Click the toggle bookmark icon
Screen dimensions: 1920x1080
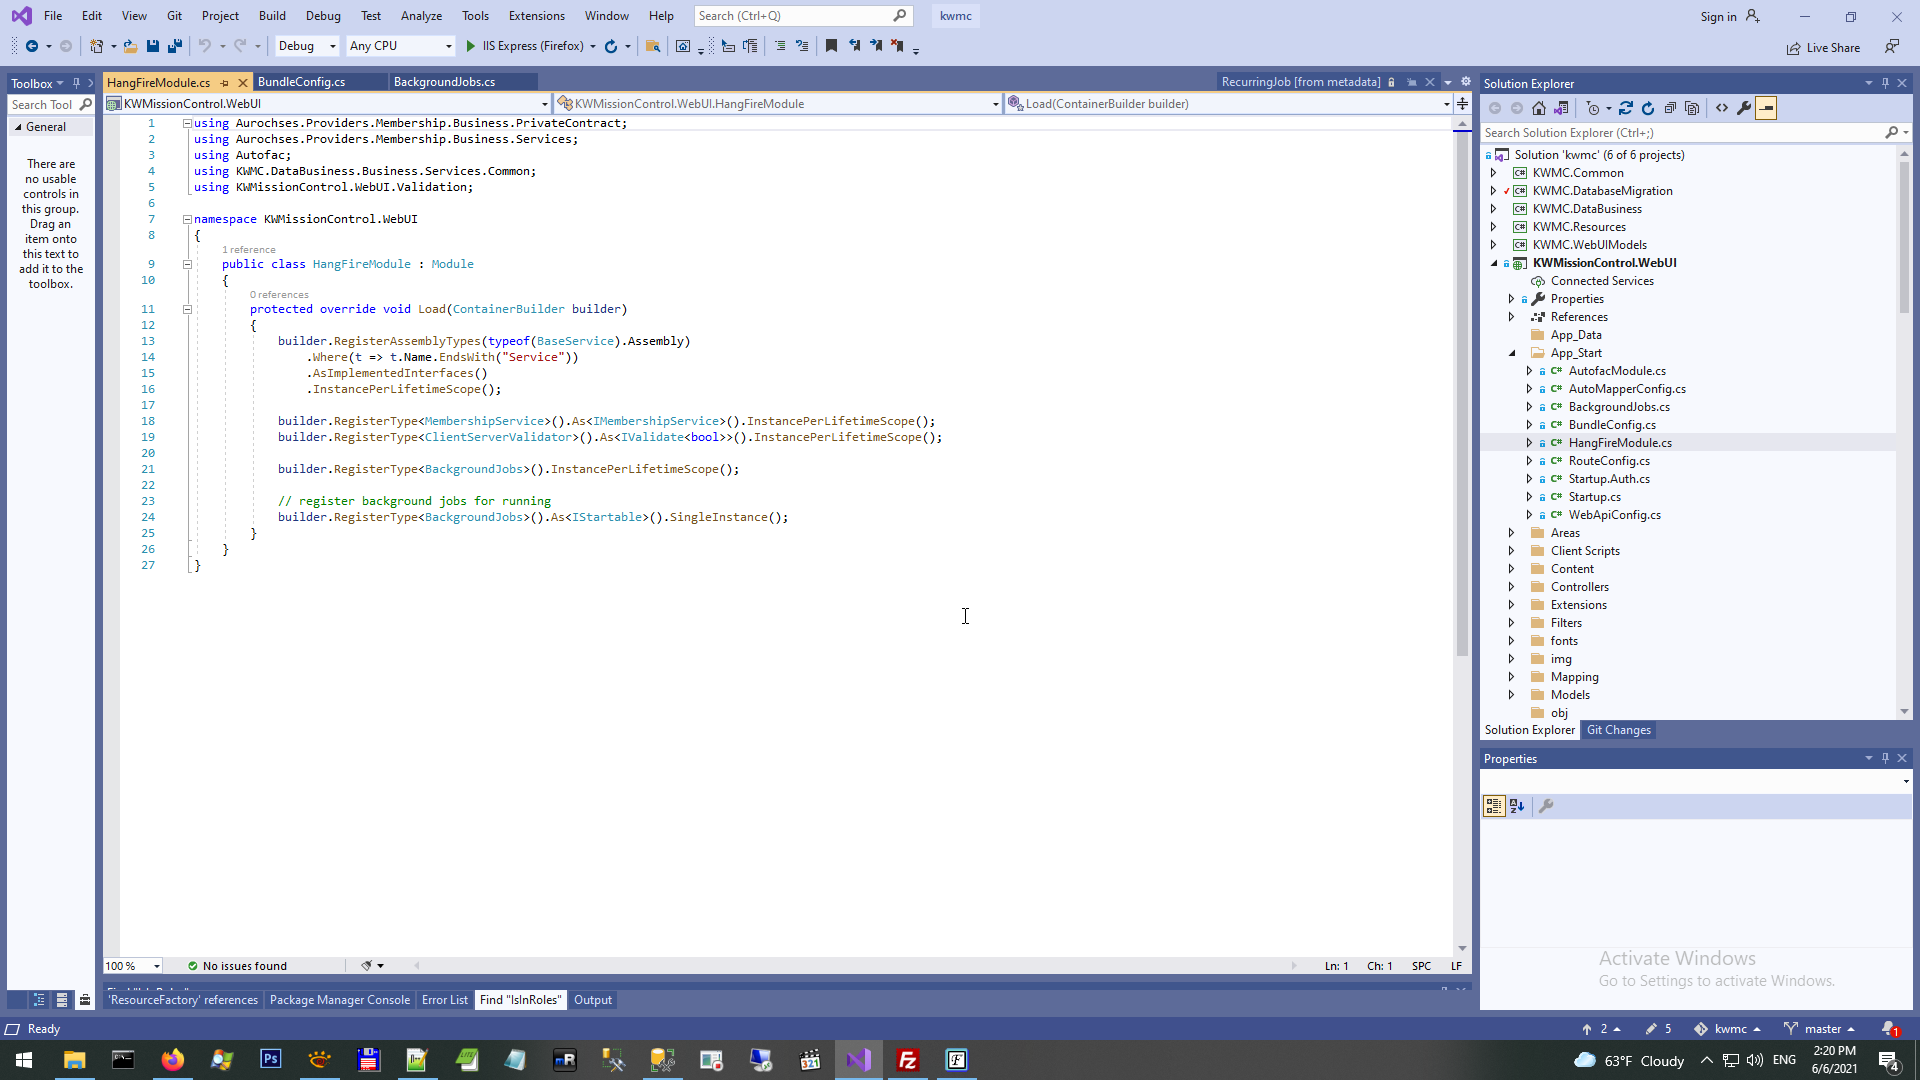pyautogui.click(x=831, y=46)
